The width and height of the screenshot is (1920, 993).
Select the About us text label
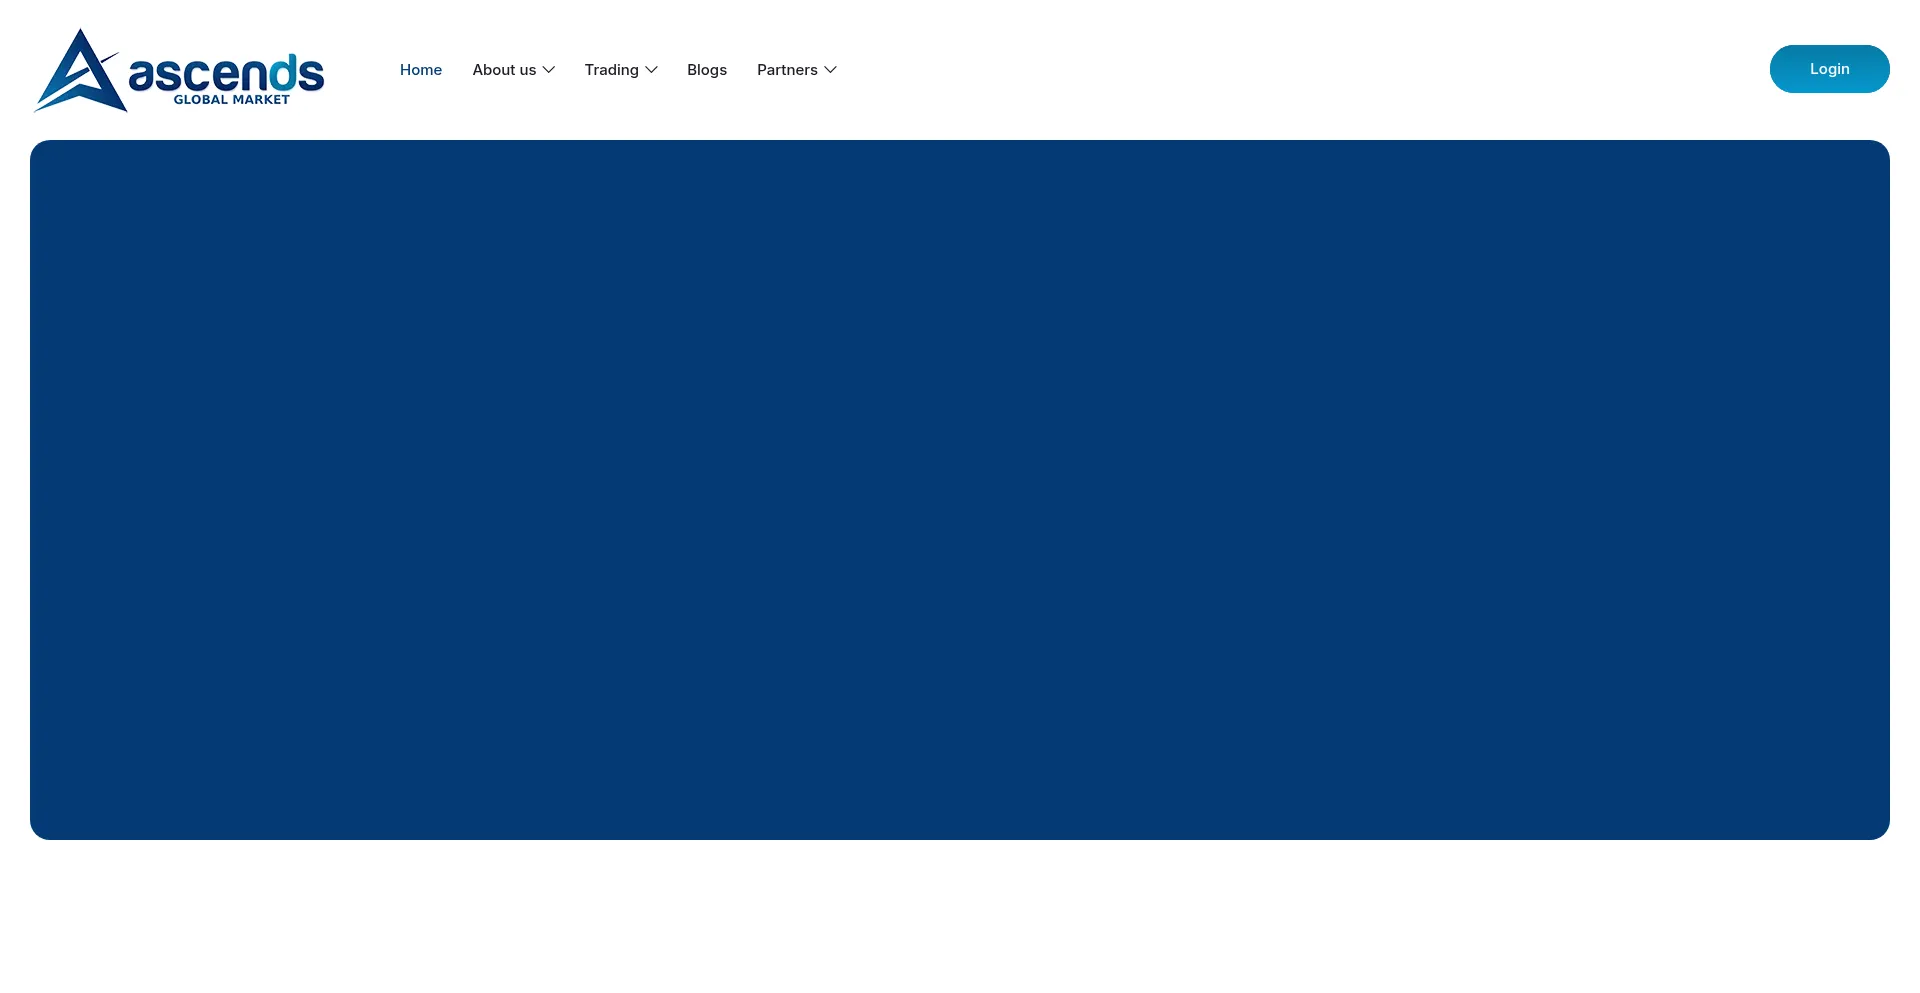504,70
